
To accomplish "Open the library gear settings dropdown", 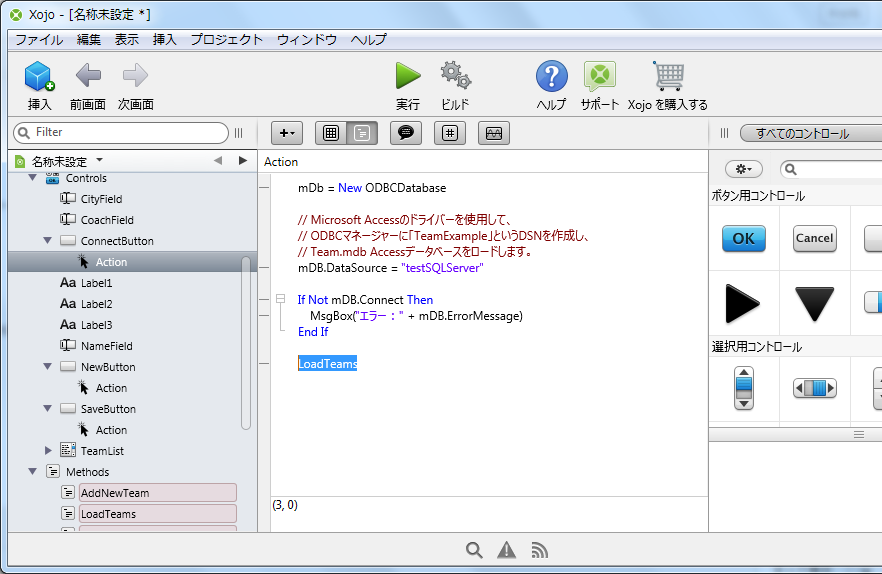I will point(744,169).
